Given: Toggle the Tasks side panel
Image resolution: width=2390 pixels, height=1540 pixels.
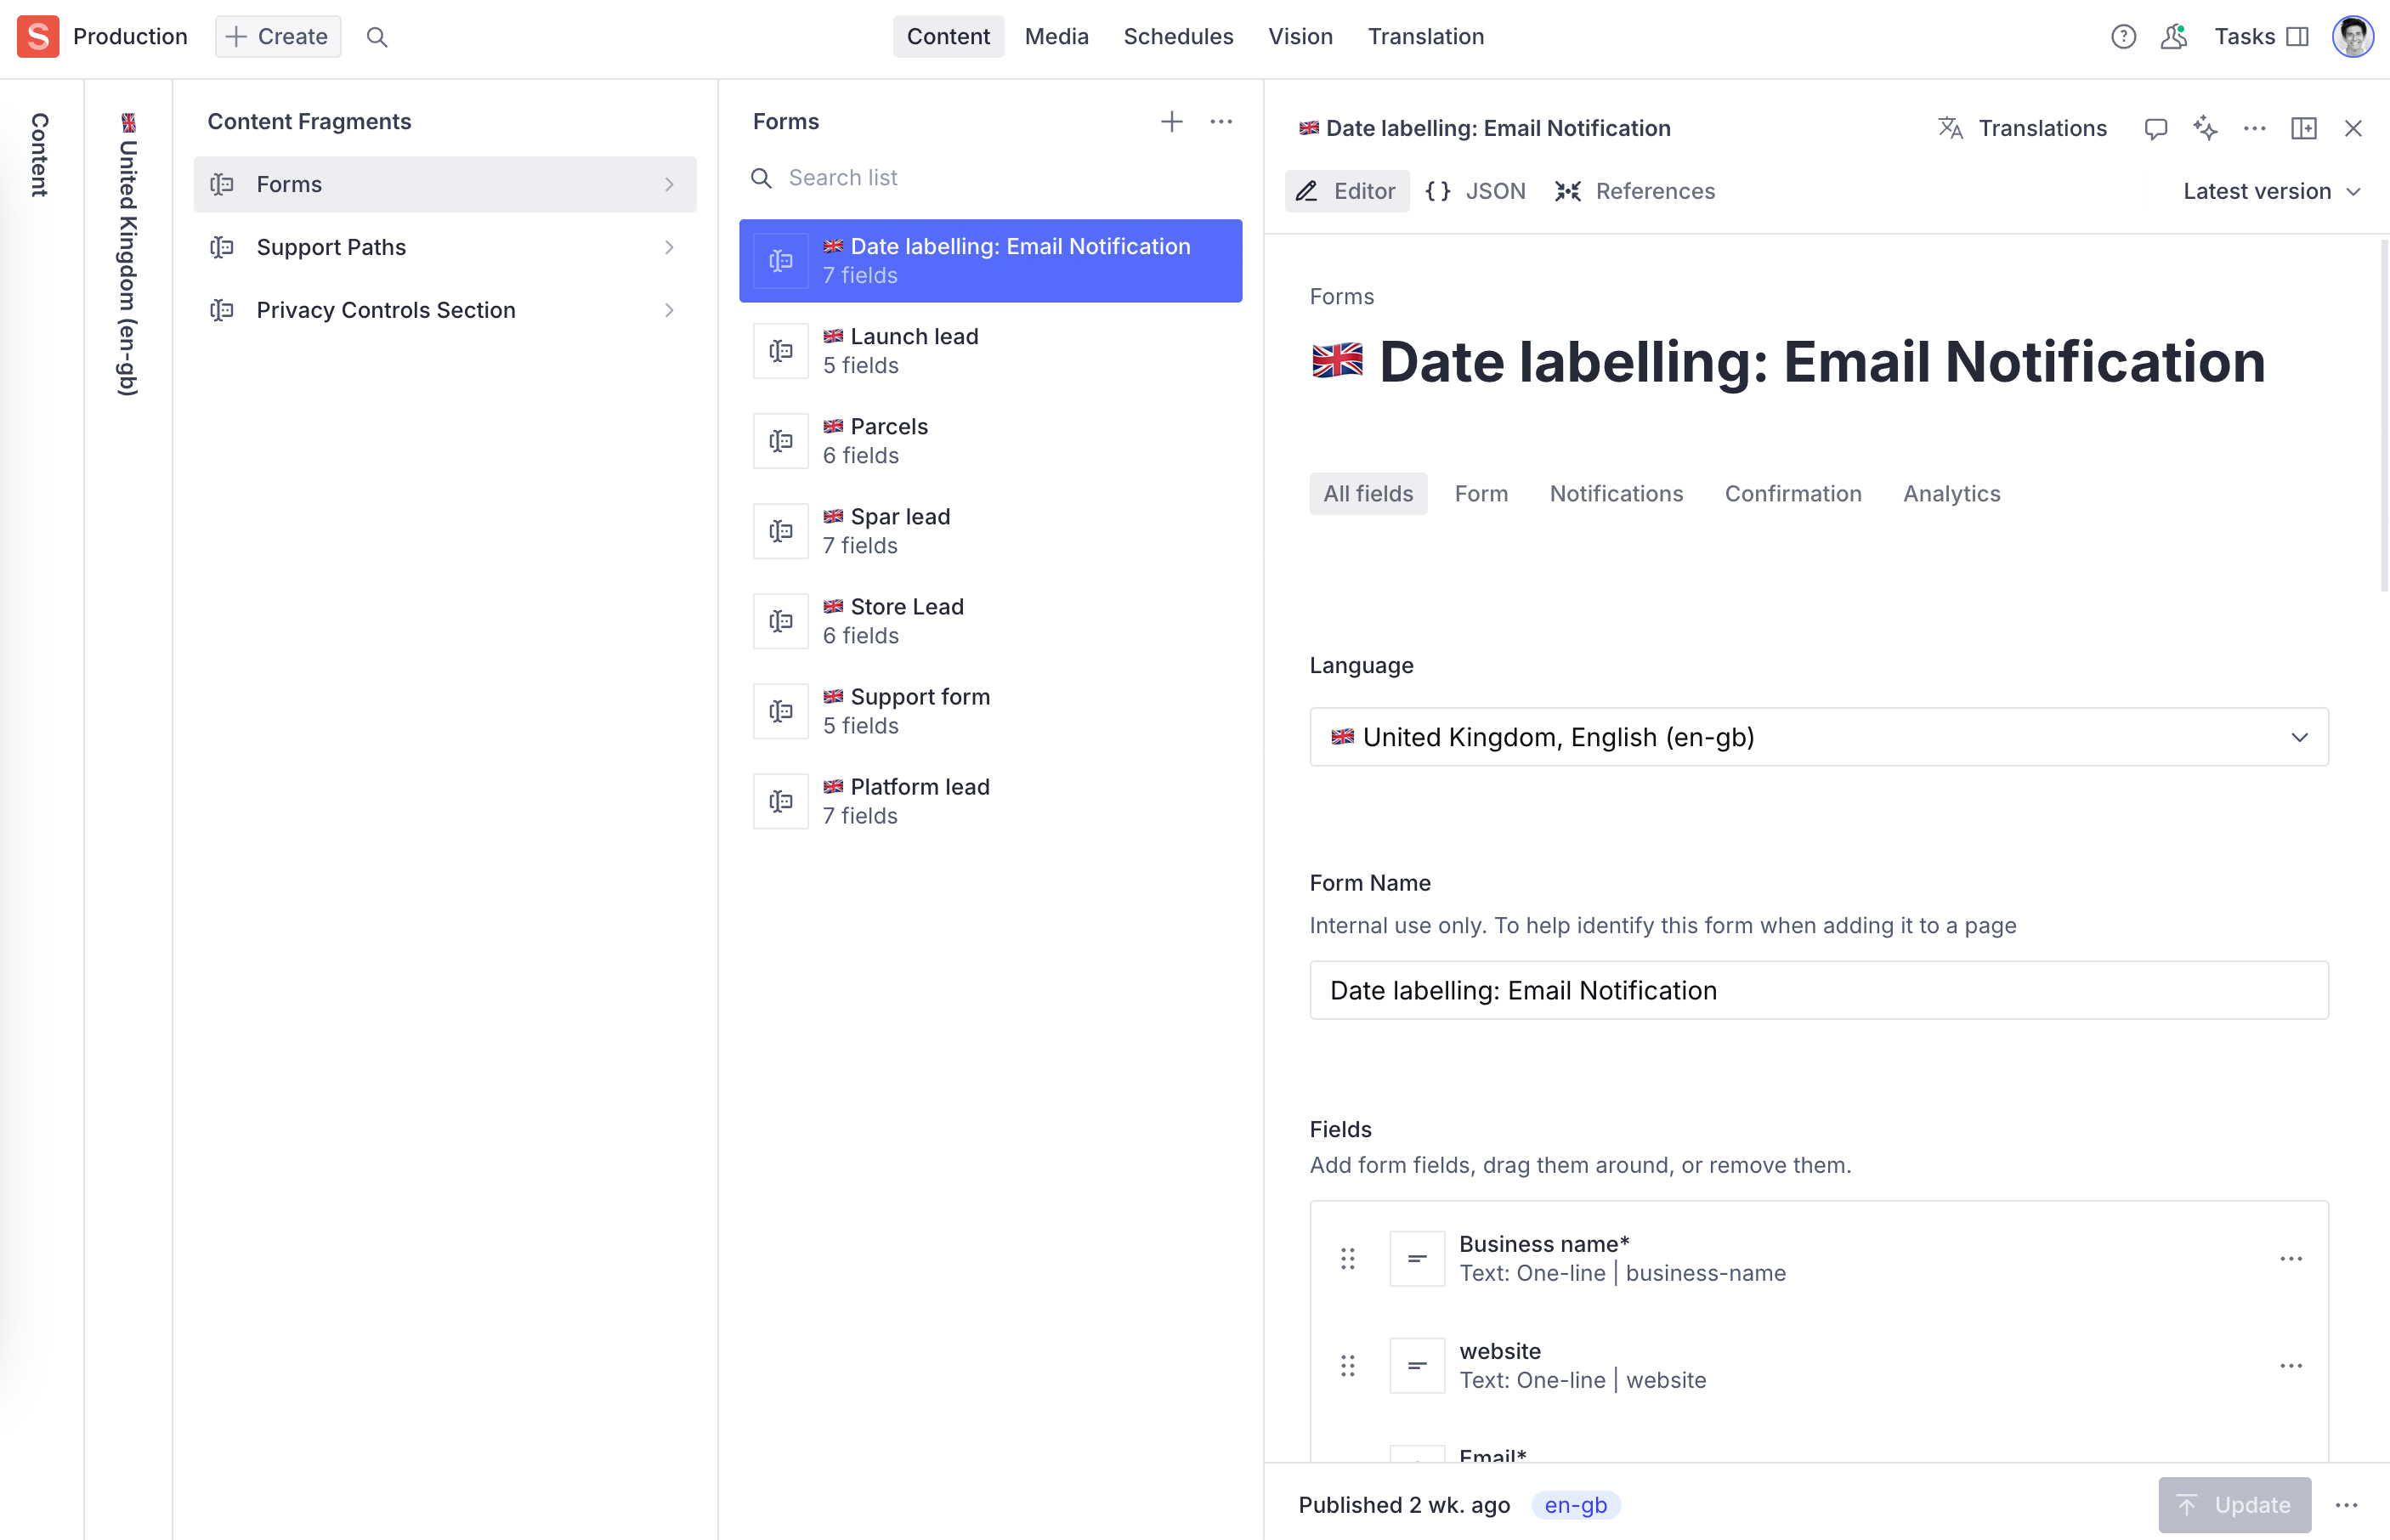Looking at the screenshot, I should [x=2260, y=37].
